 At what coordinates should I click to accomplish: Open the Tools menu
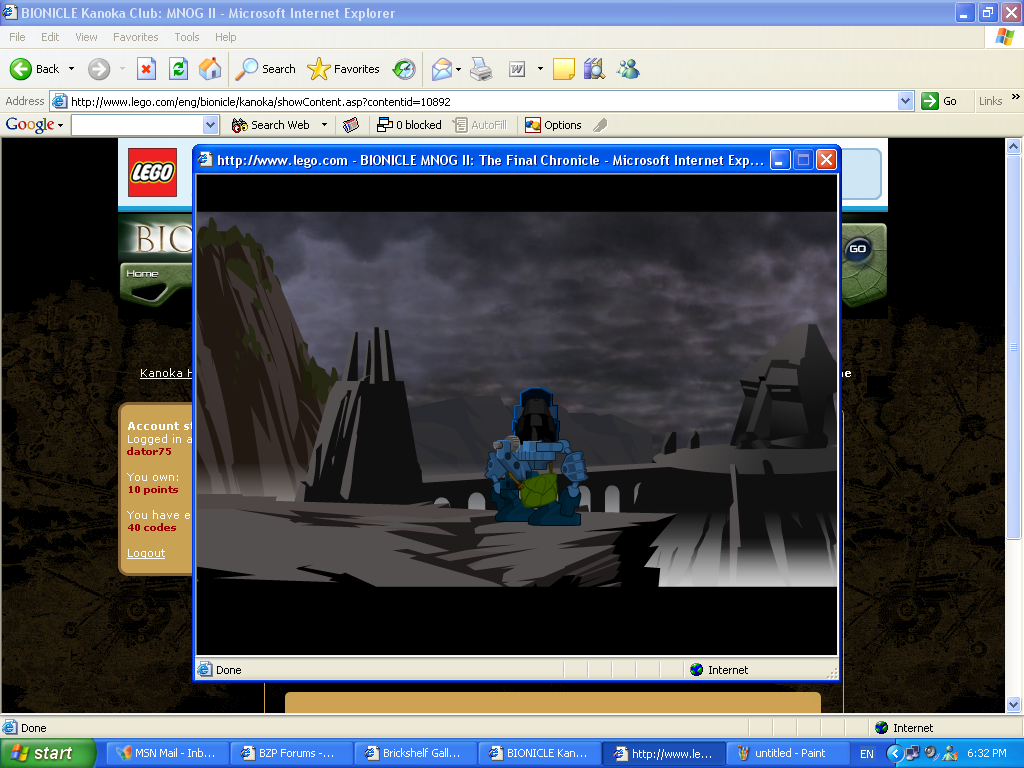point(187,37)
